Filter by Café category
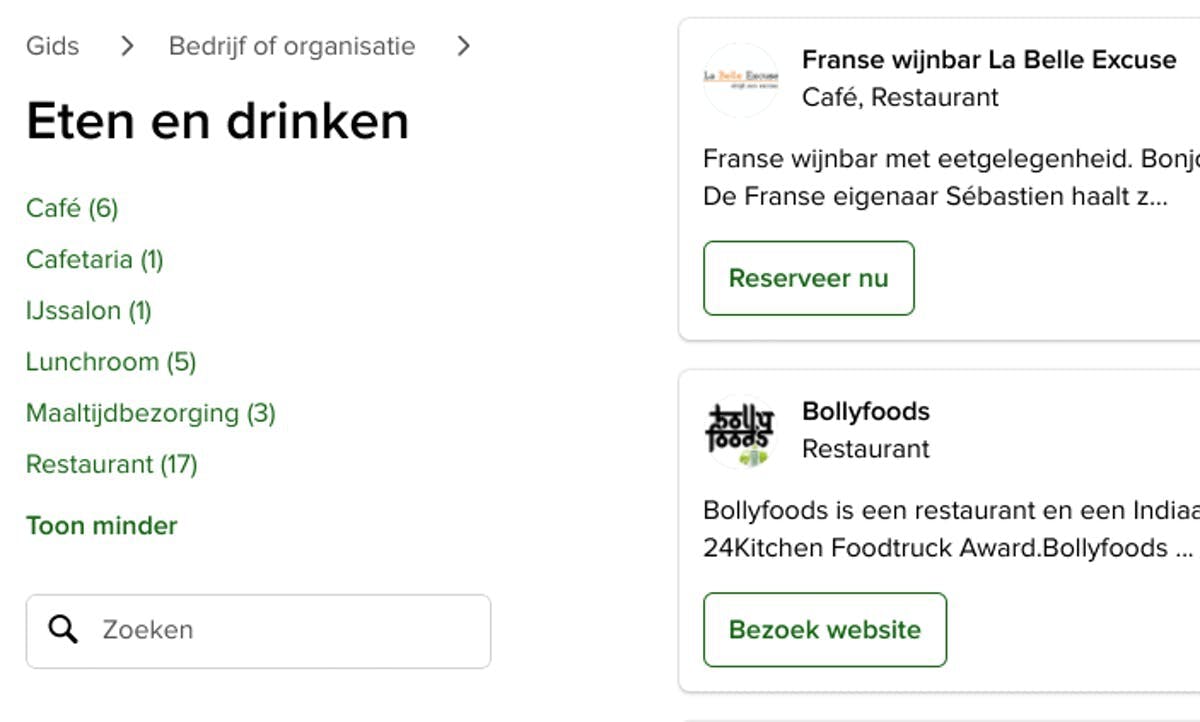Image resolution: width=1200 pixels, height=722 pixels. (x=72, y=208)
